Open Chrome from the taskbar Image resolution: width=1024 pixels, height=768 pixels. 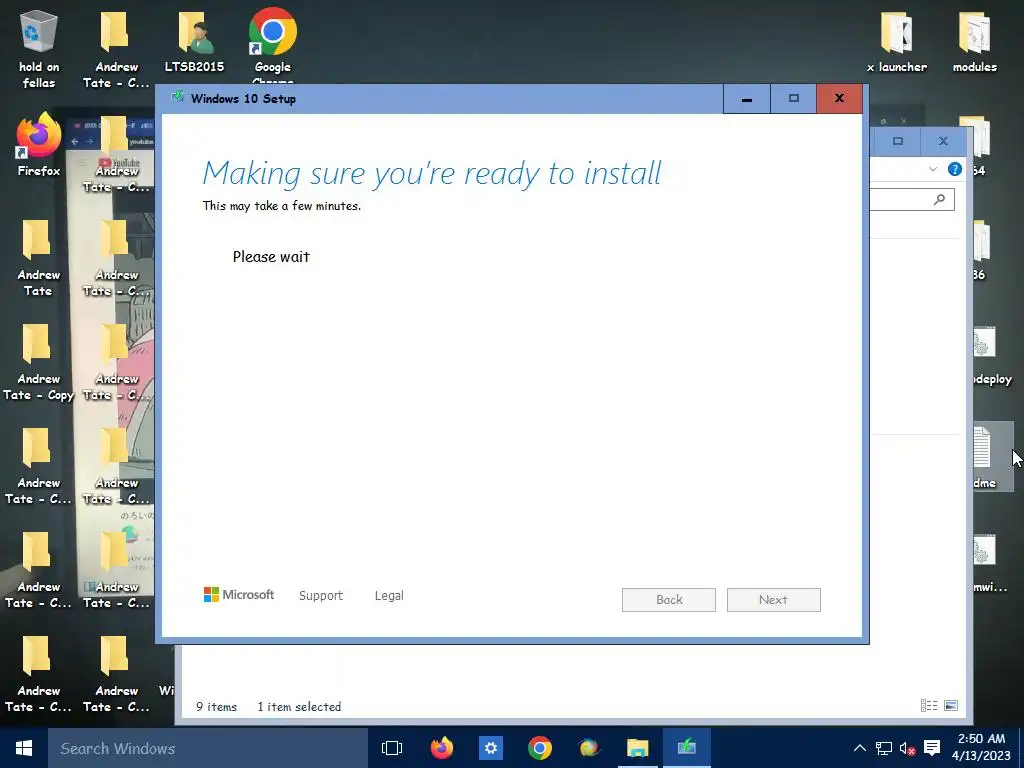point(539,748)
